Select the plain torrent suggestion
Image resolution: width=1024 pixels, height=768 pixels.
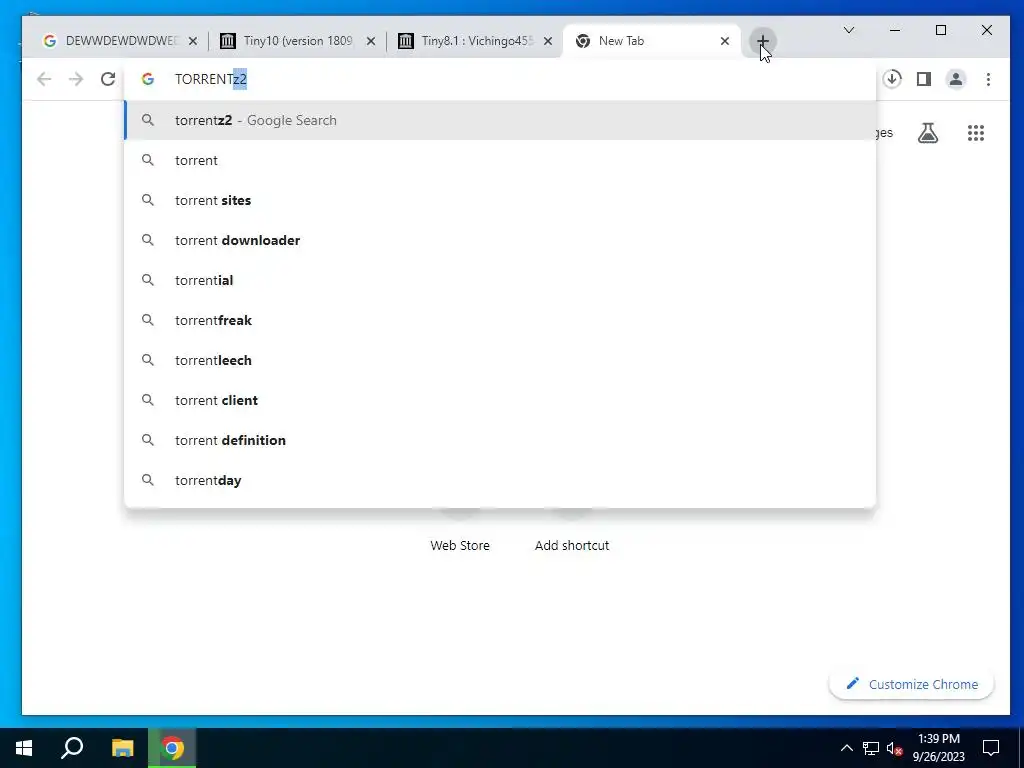tap(500, 160)
